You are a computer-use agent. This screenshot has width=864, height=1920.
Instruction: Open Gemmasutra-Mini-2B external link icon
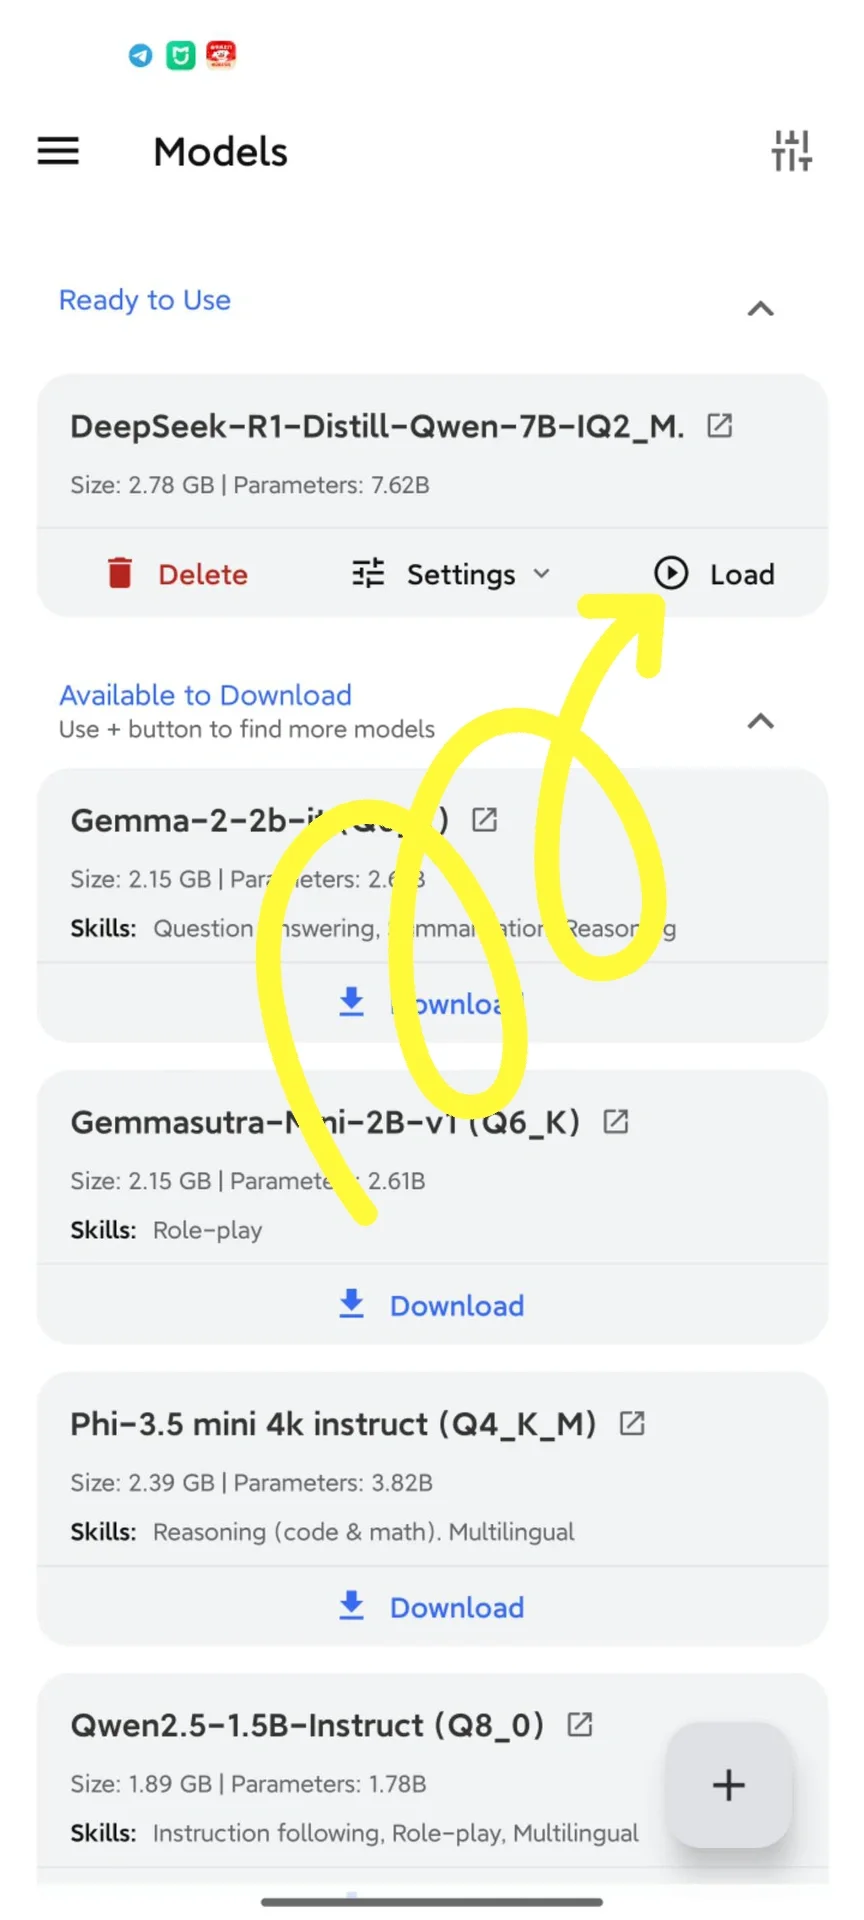pos(616,1122)
